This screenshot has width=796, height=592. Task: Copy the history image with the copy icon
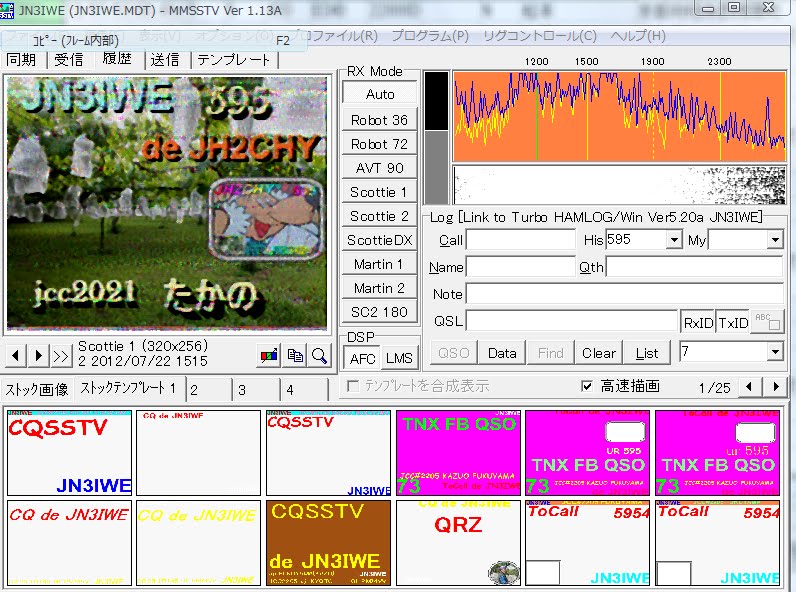pos(295,356)
